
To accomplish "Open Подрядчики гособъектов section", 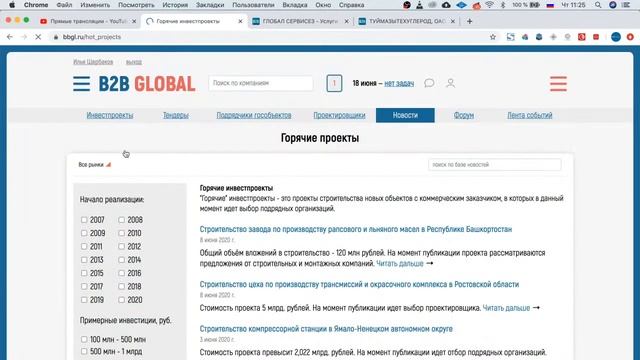I will click(x=254, y=115).
